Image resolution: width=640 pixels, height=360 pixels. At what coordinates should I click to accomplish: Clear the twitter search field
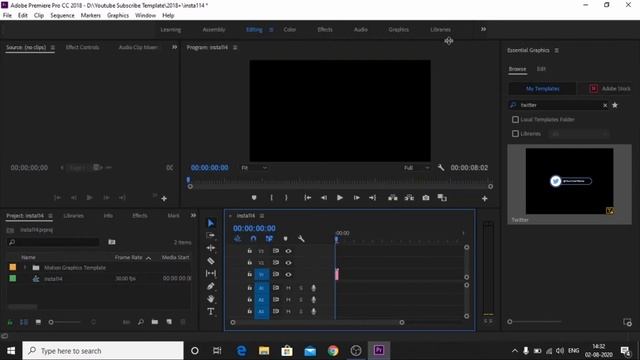(x=605, y=105)
